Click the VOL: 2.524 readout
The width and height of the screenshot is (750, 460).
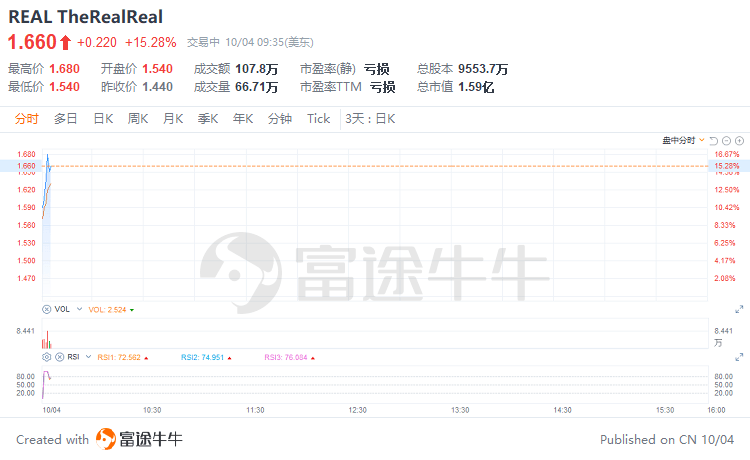click(x=108, y=310)
